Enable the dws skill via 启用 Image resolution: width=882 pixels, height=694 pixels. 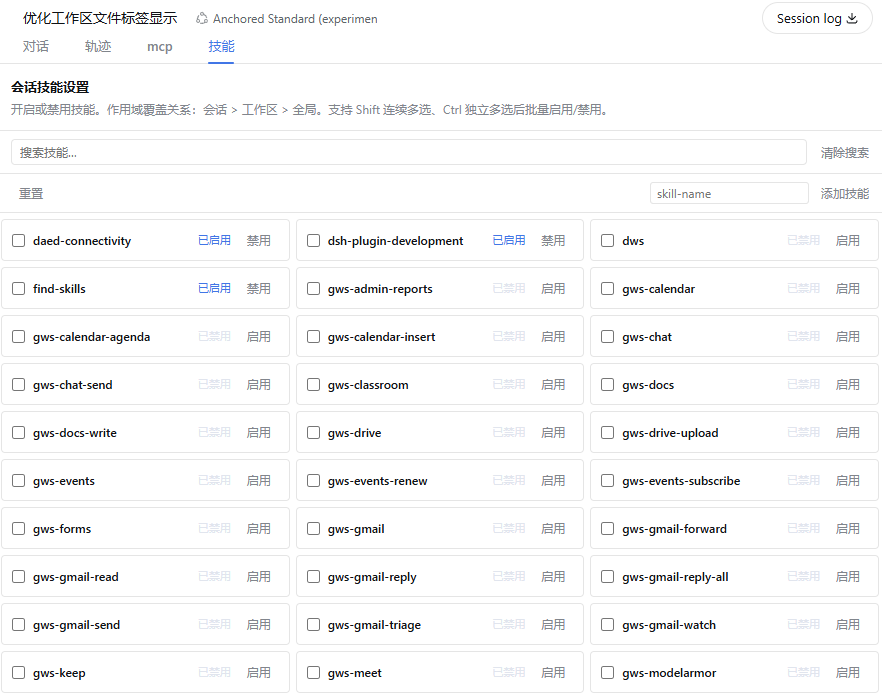point(847,241)
